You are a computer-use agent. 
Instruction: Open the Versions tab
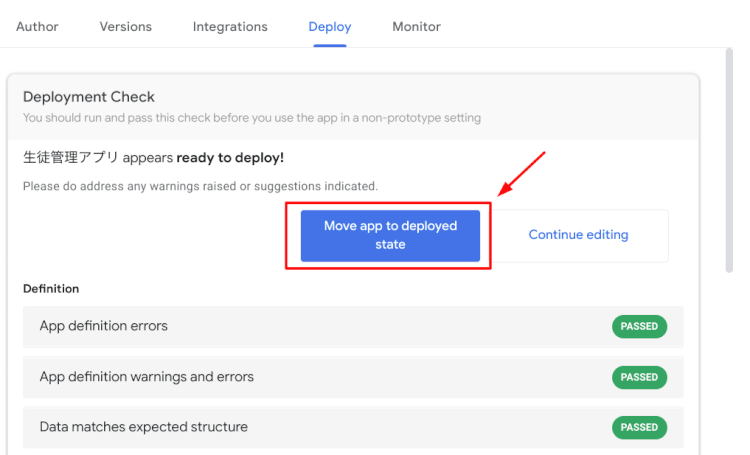pos(126,27)
